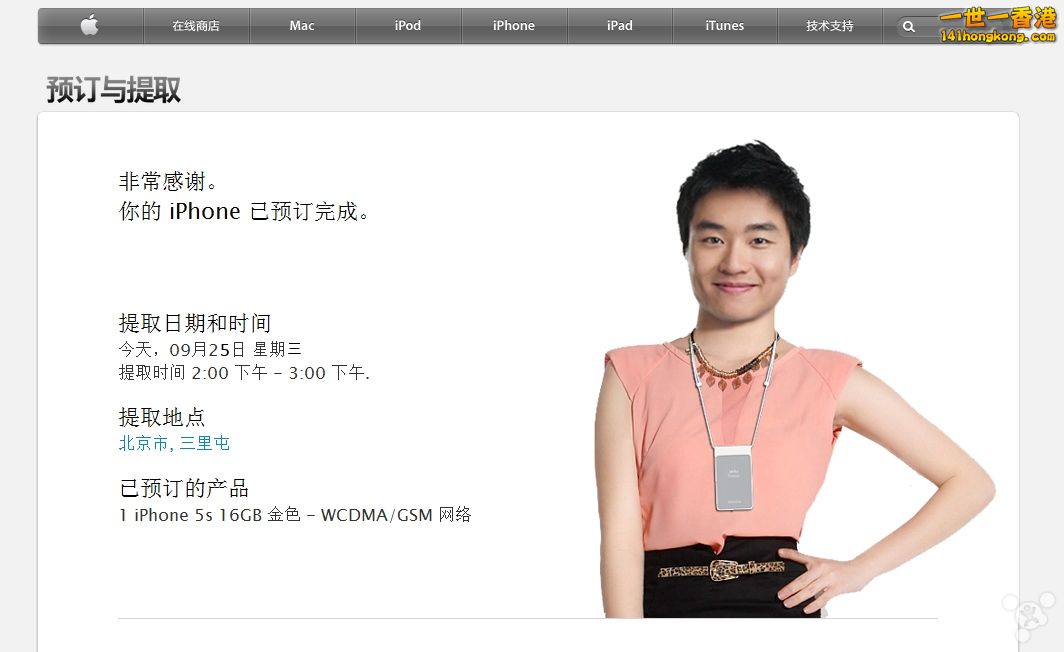Screen dimensions: 1064x652
Task: Click the 141hongkong.com watermark logo
Action: pyautogui.click(x=997, y=25)
